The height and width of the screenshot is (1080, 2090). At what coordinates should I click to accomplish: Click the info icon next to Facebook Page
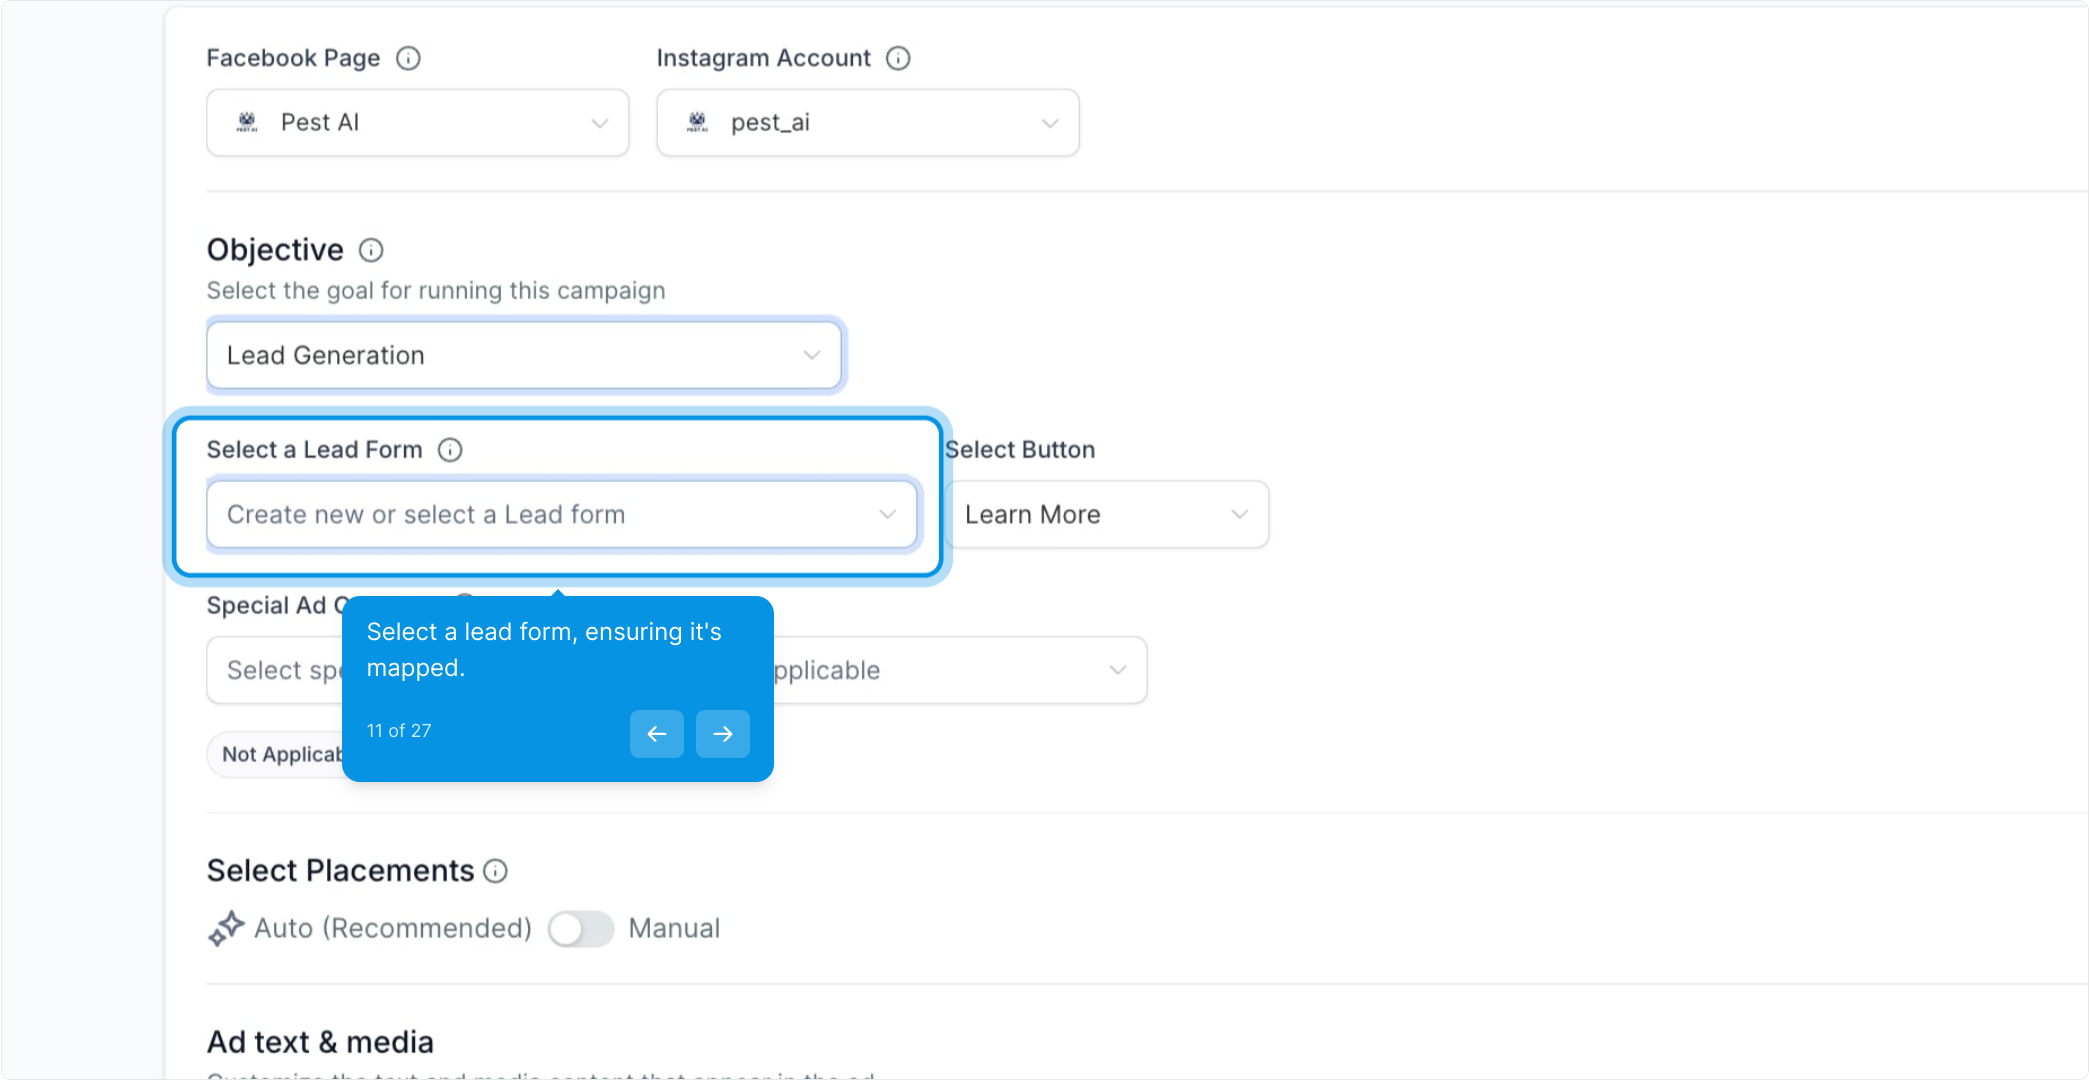tap(408, 58)
